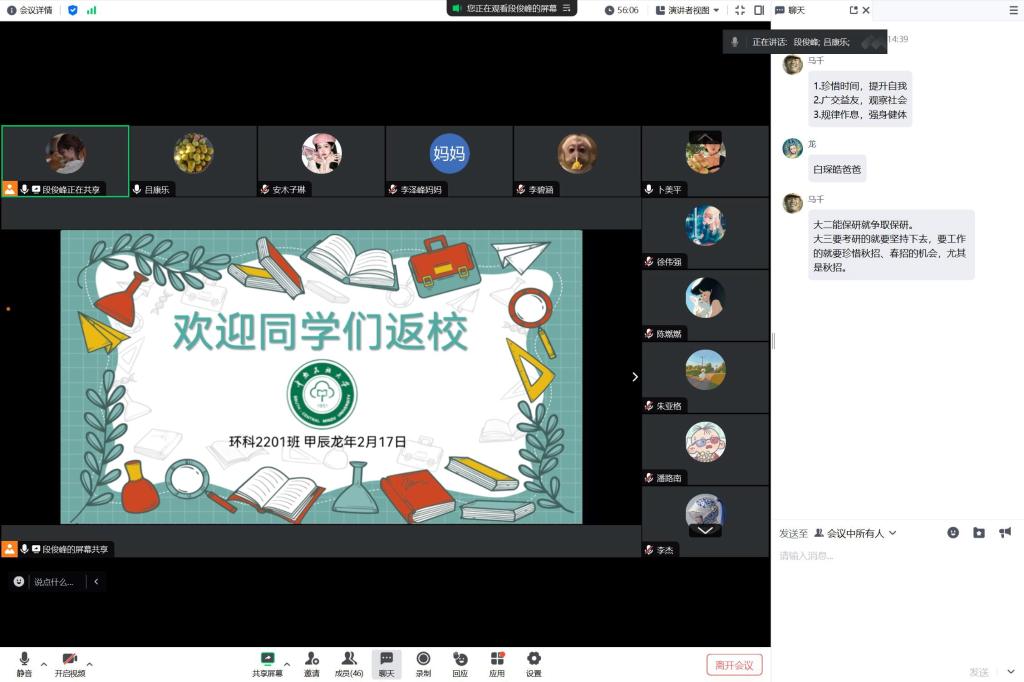Open the reactions menu

coord(460,662)
